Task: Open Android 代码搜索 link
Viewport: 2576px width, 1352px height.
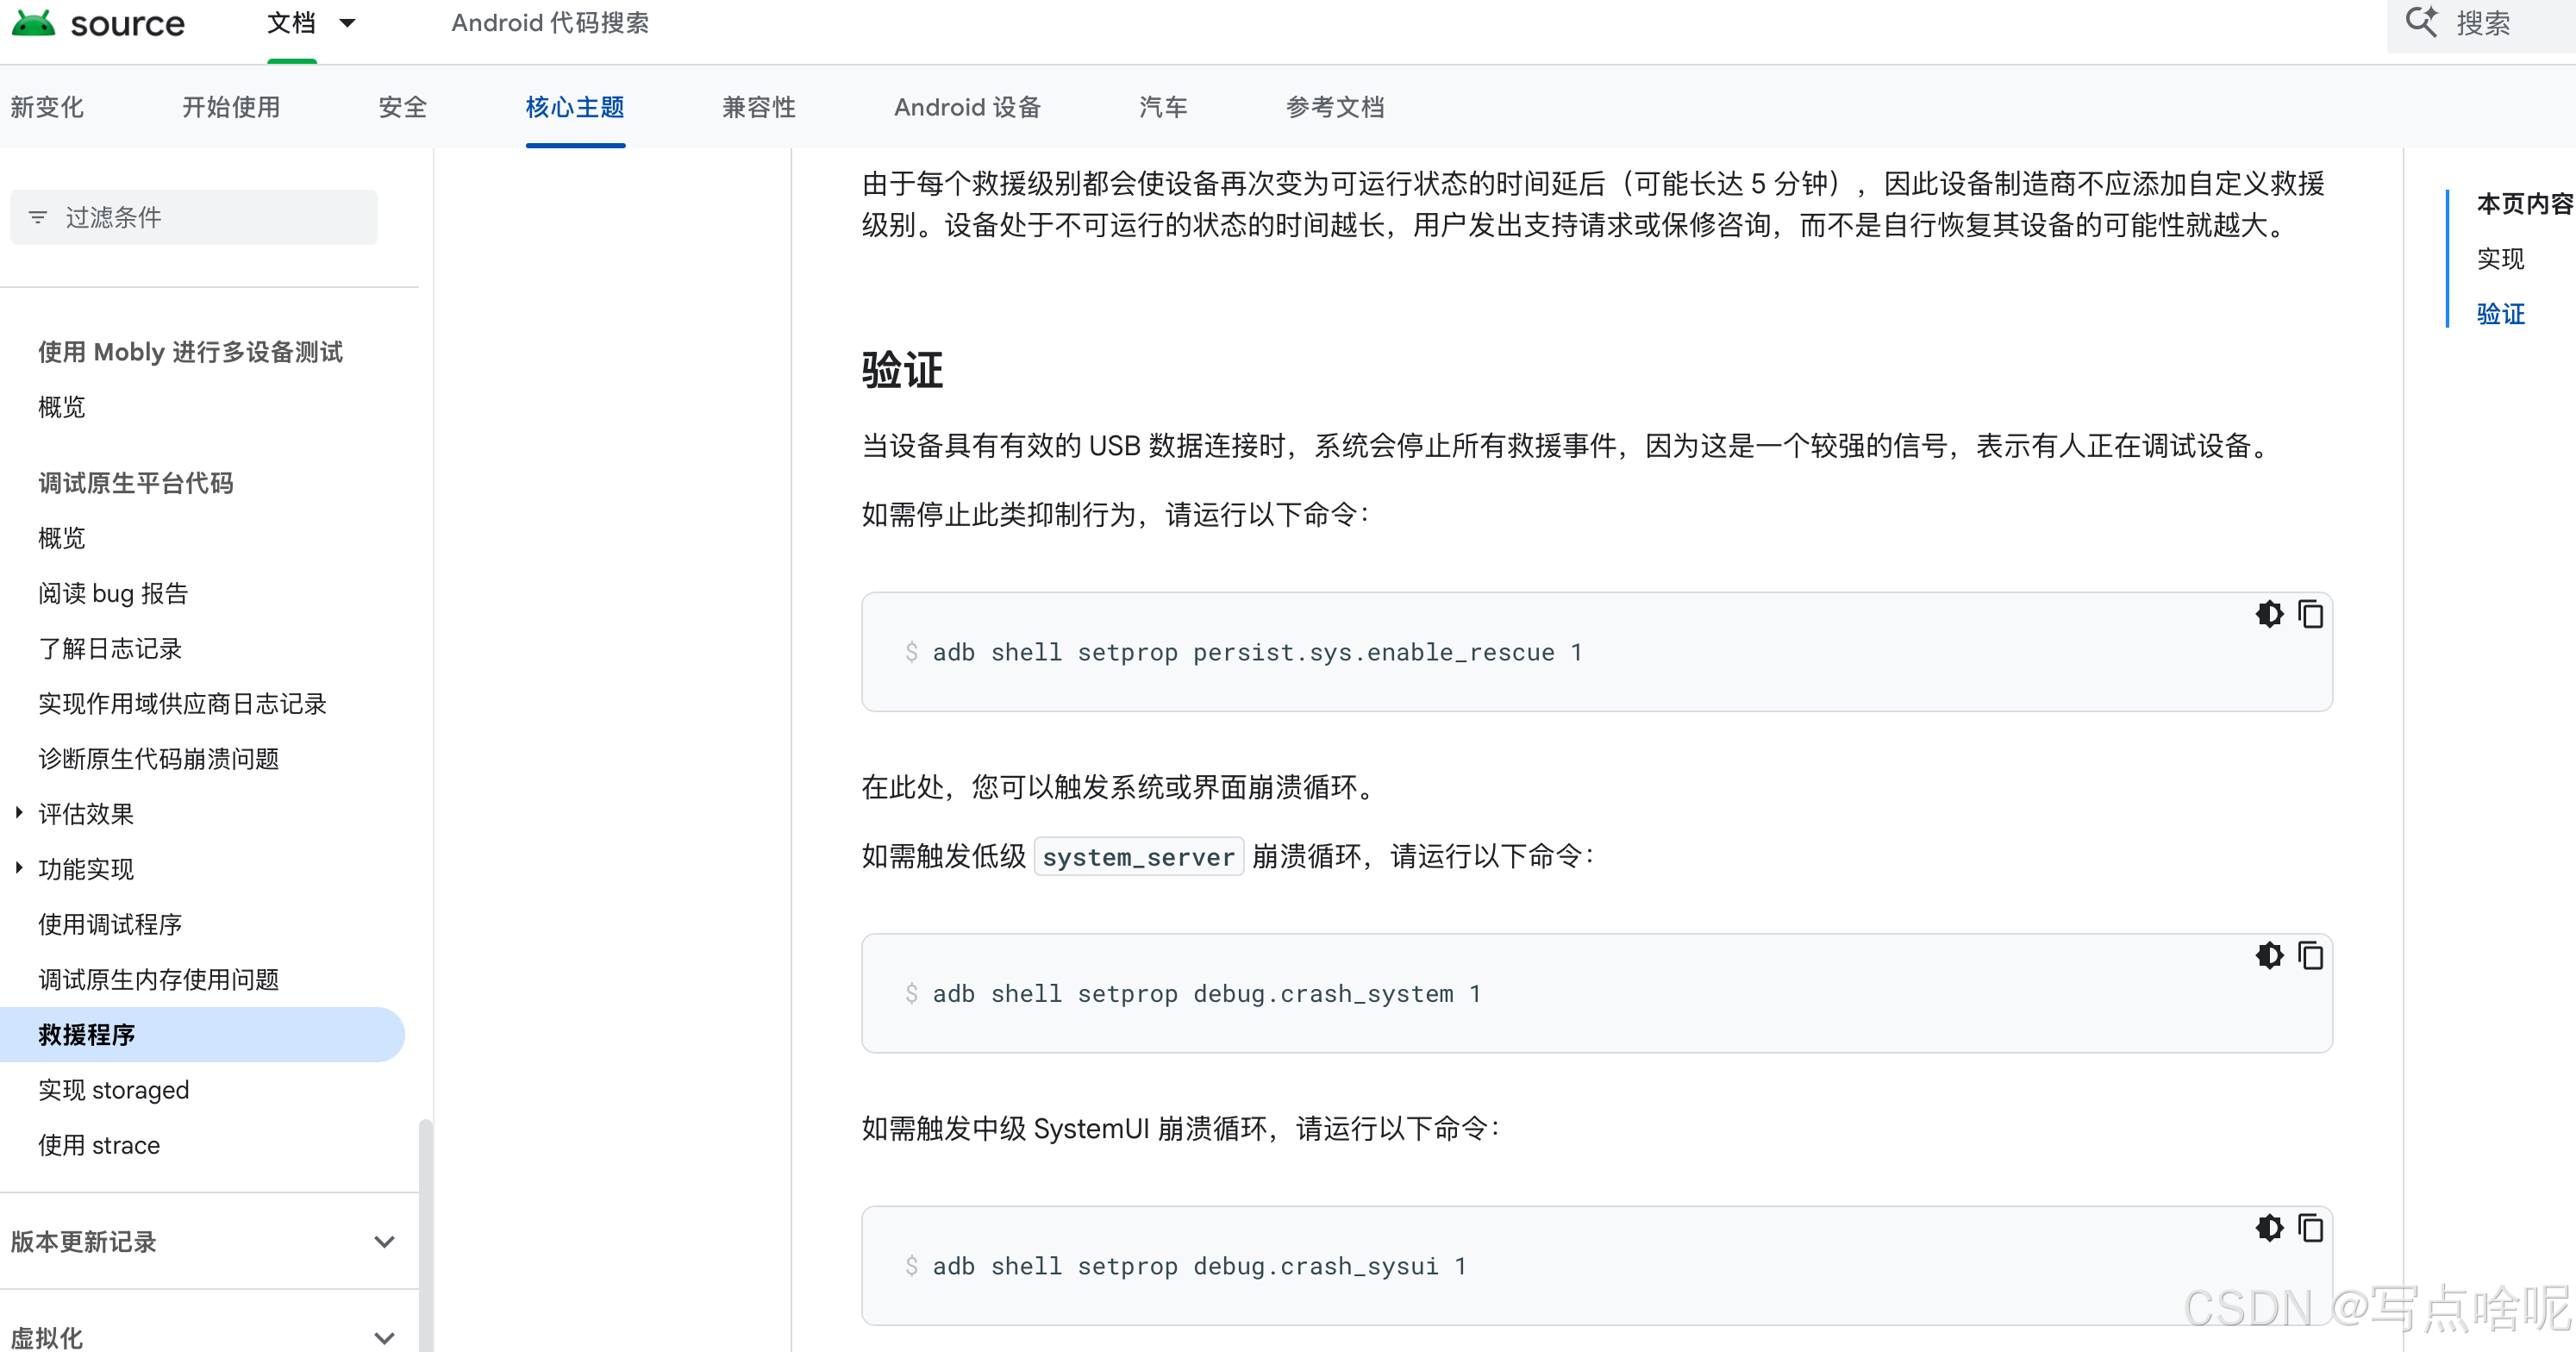Action: pos(550,23)
